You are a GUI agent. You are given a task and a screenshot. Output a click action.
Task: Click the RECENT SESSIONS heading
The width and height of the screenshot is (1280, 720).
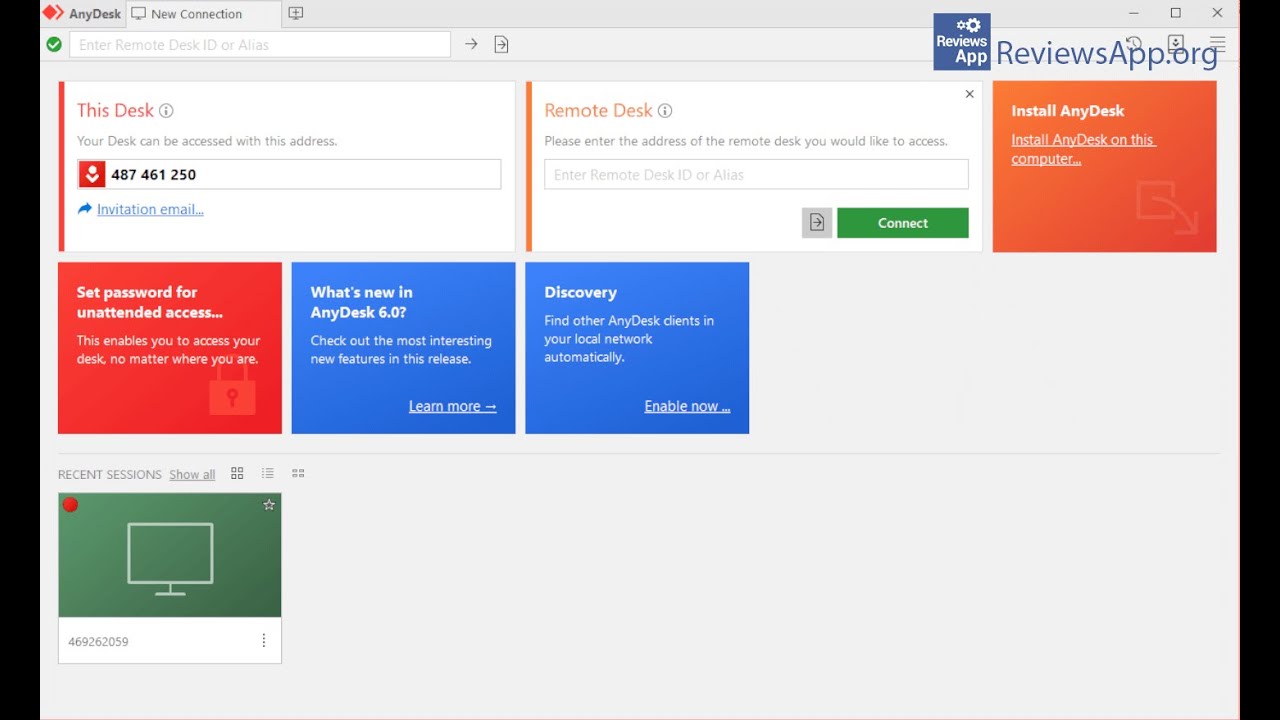coord(110,474)
